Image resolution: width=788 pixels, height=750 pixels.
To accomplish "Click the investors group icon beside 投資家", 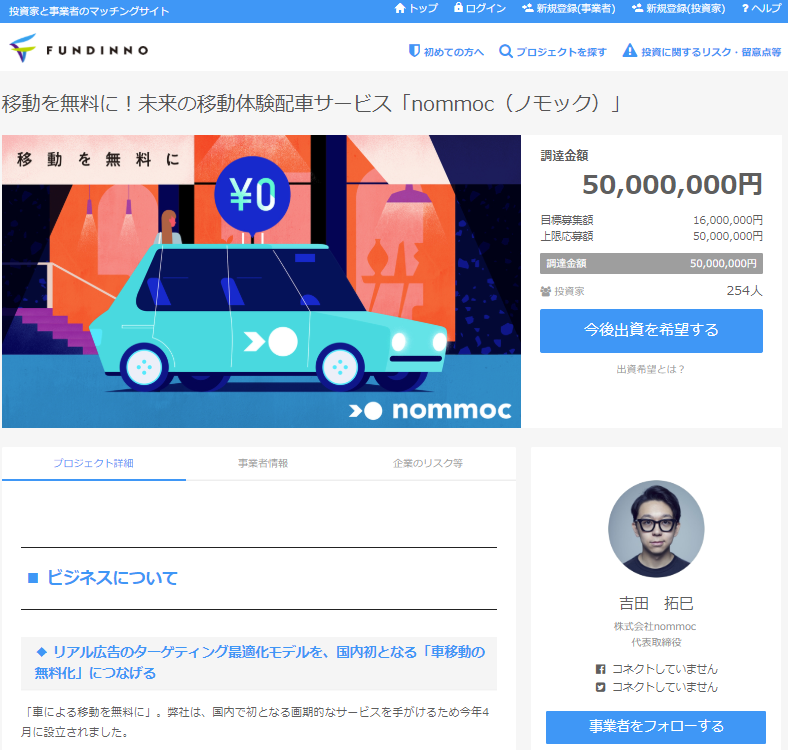I will click(546, 292).
